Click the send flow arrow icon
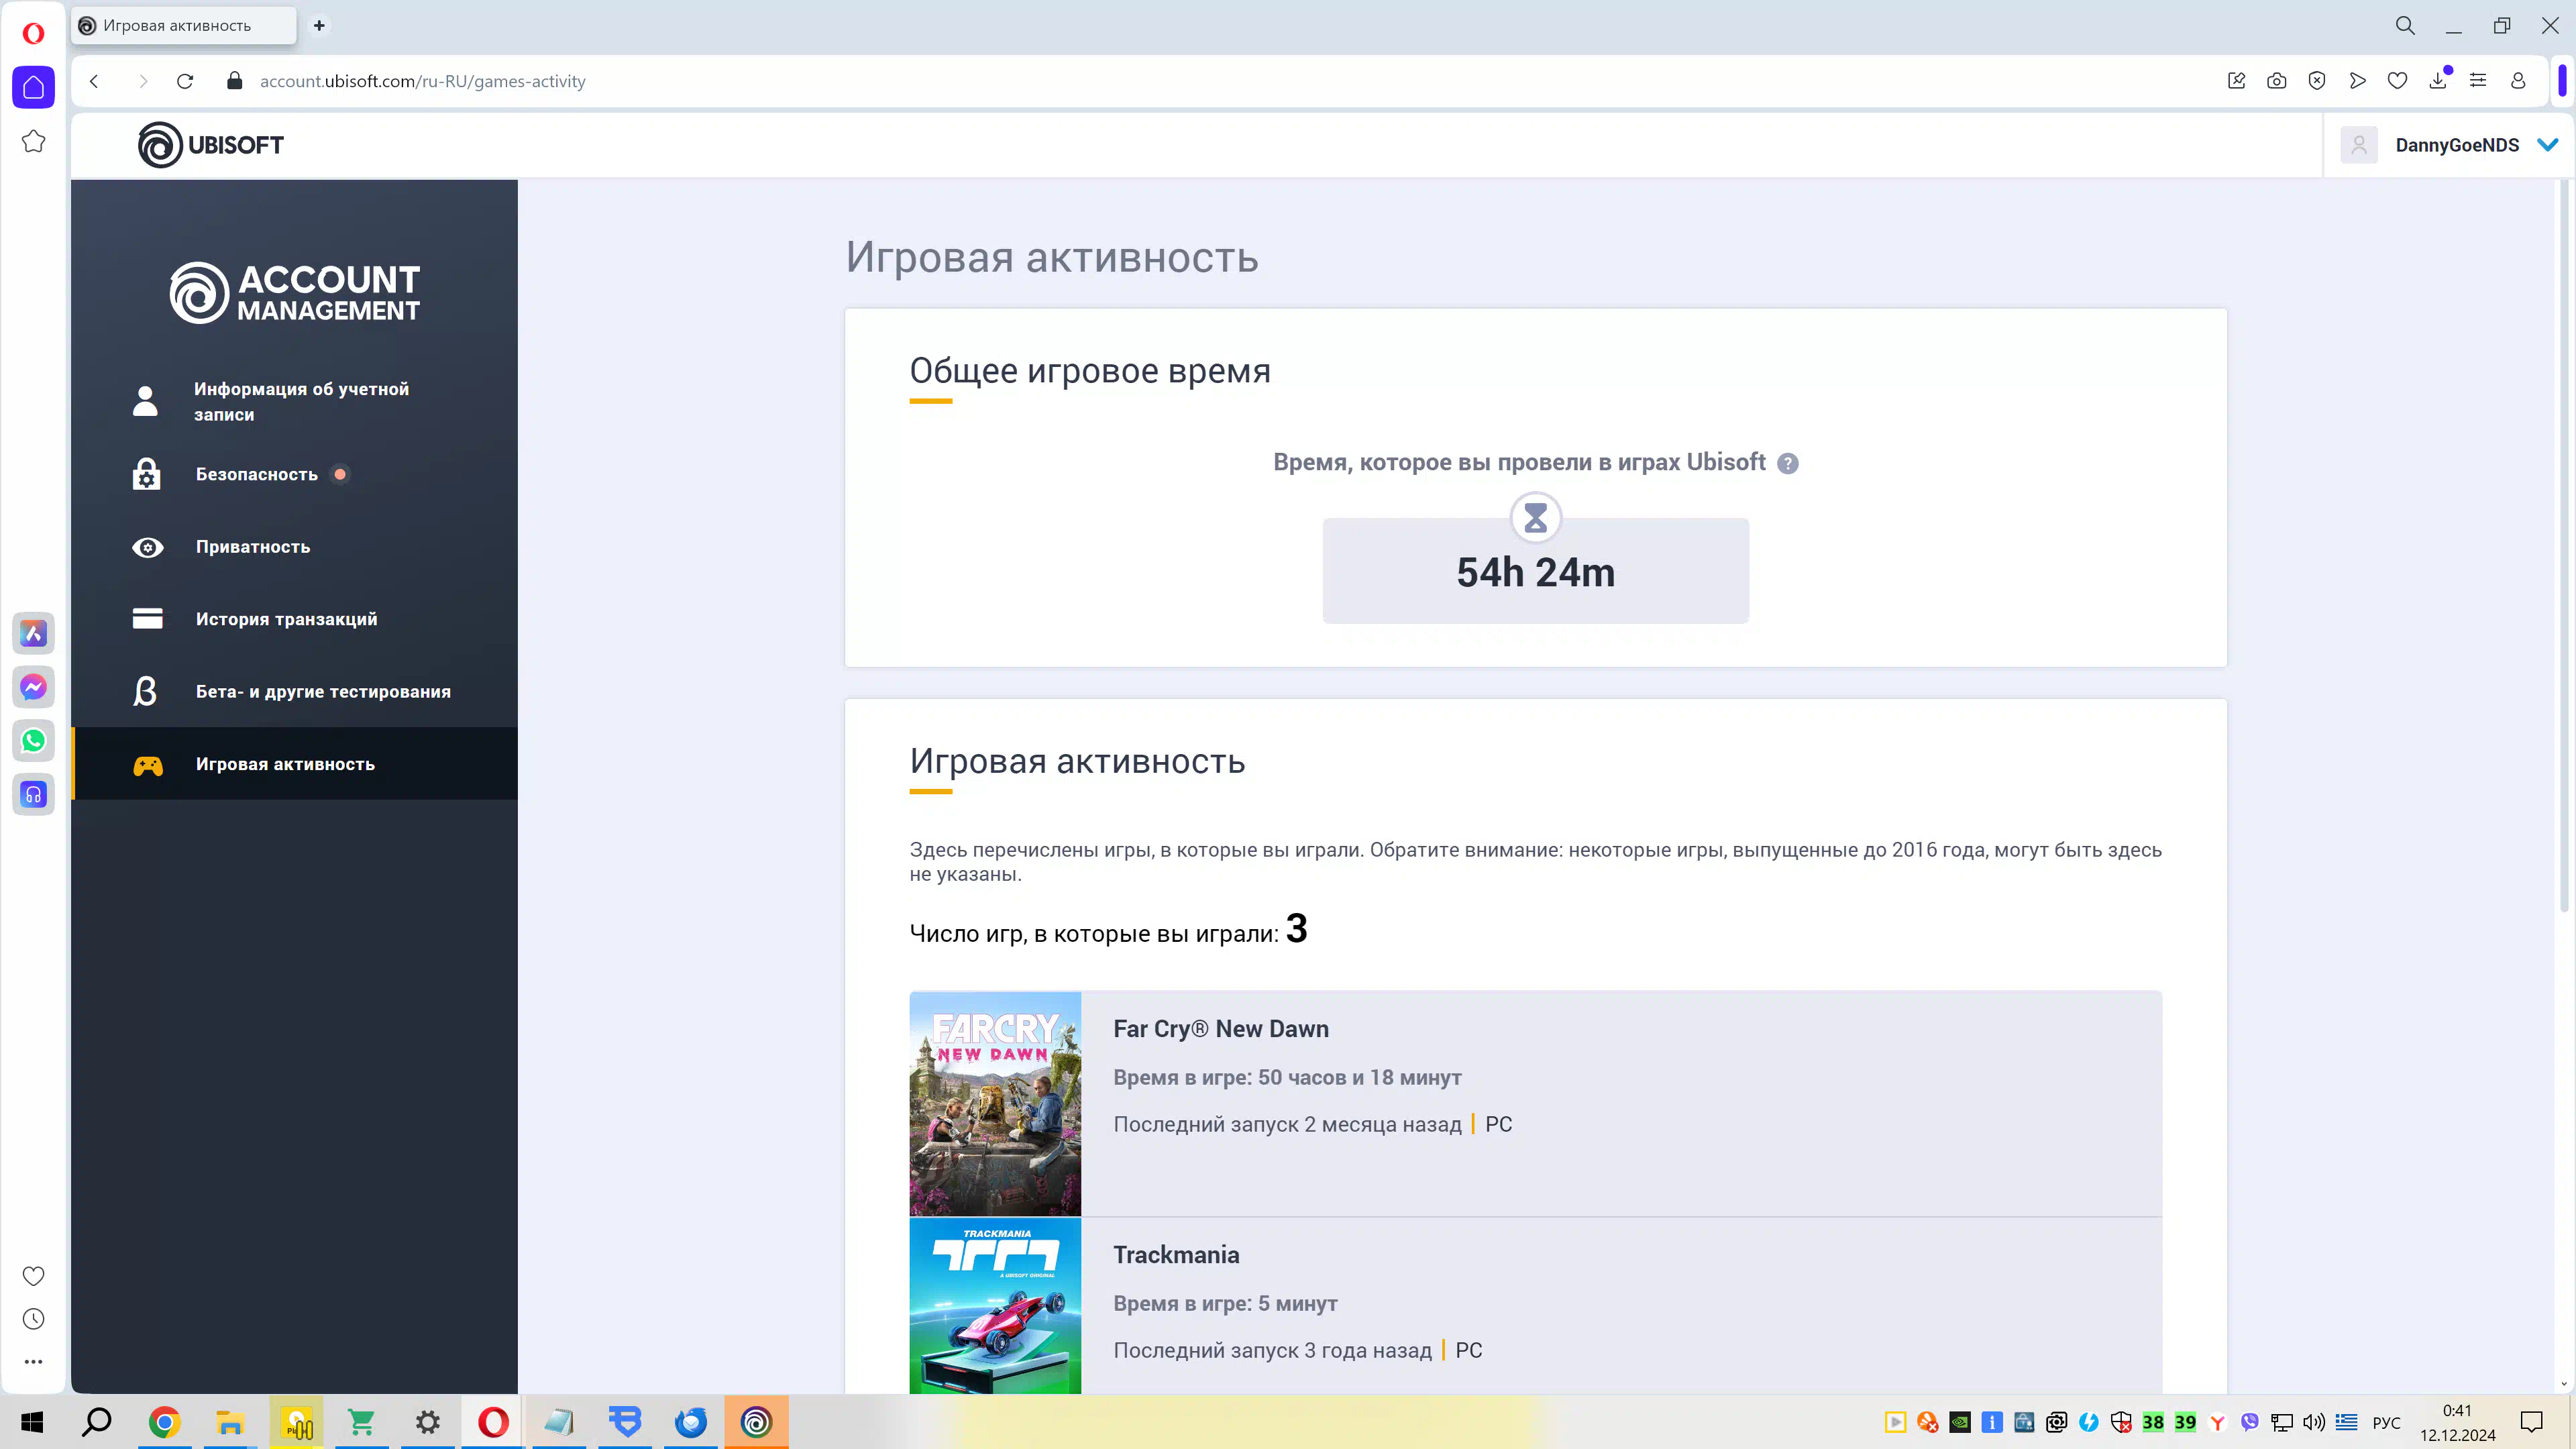 tap(2357, 81)
